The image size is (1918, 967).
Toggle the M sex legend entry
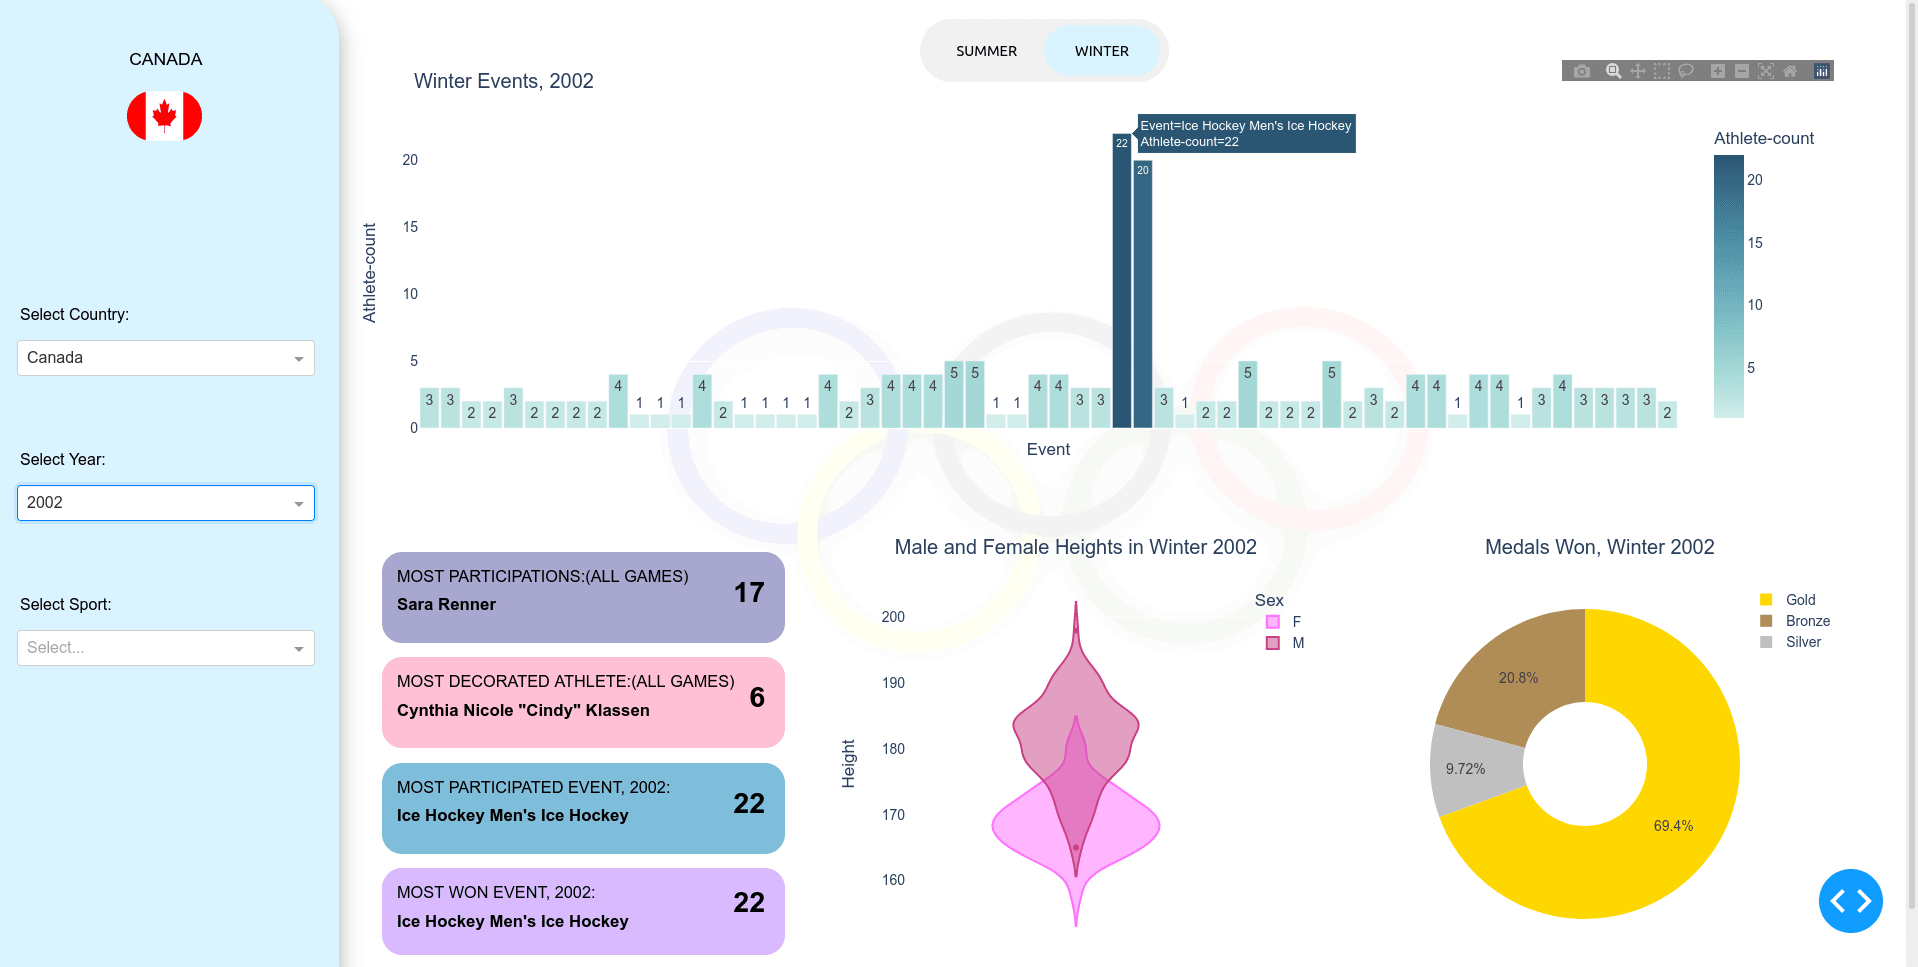pos(1284,643)
